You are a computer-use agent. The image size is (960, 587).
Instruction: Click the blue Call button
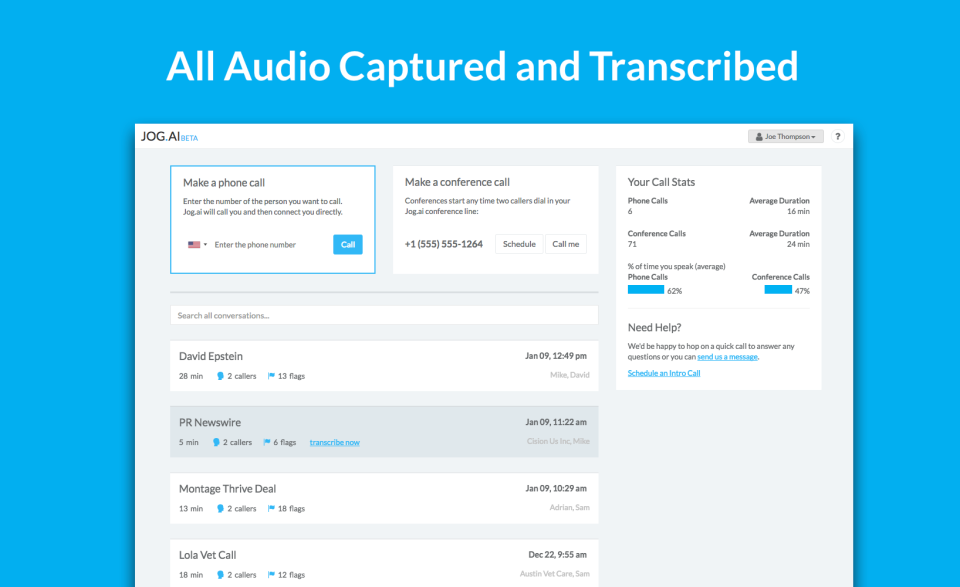point(347,243)
